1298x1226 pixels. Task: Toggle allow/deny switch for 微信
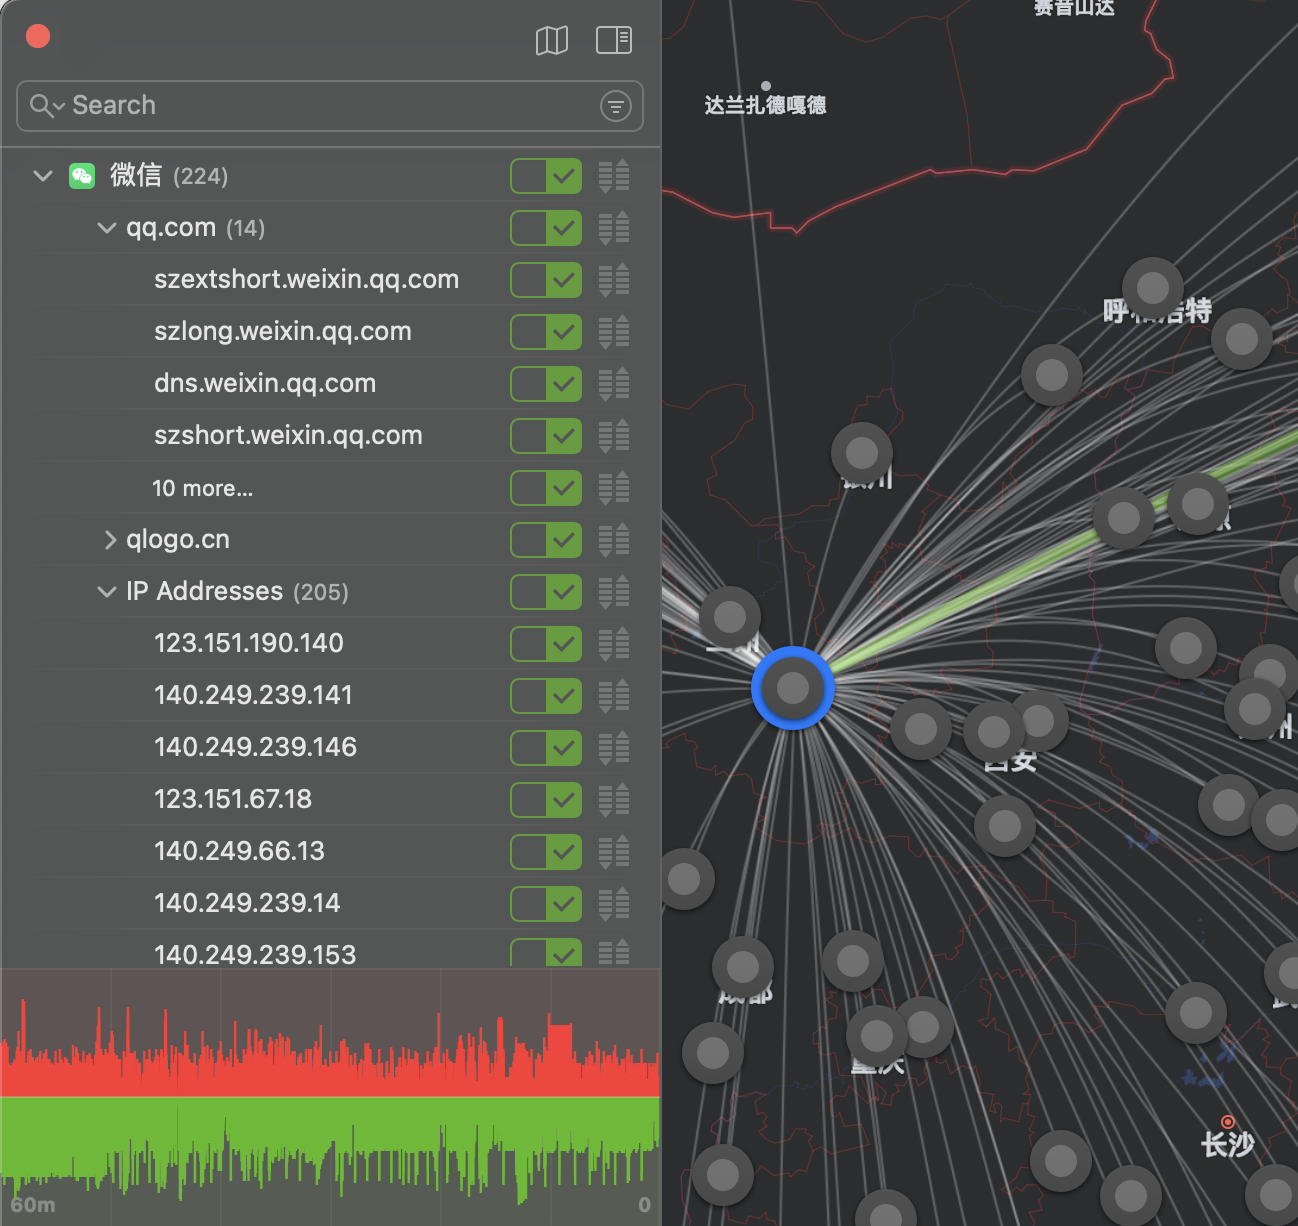pos(546,176)
